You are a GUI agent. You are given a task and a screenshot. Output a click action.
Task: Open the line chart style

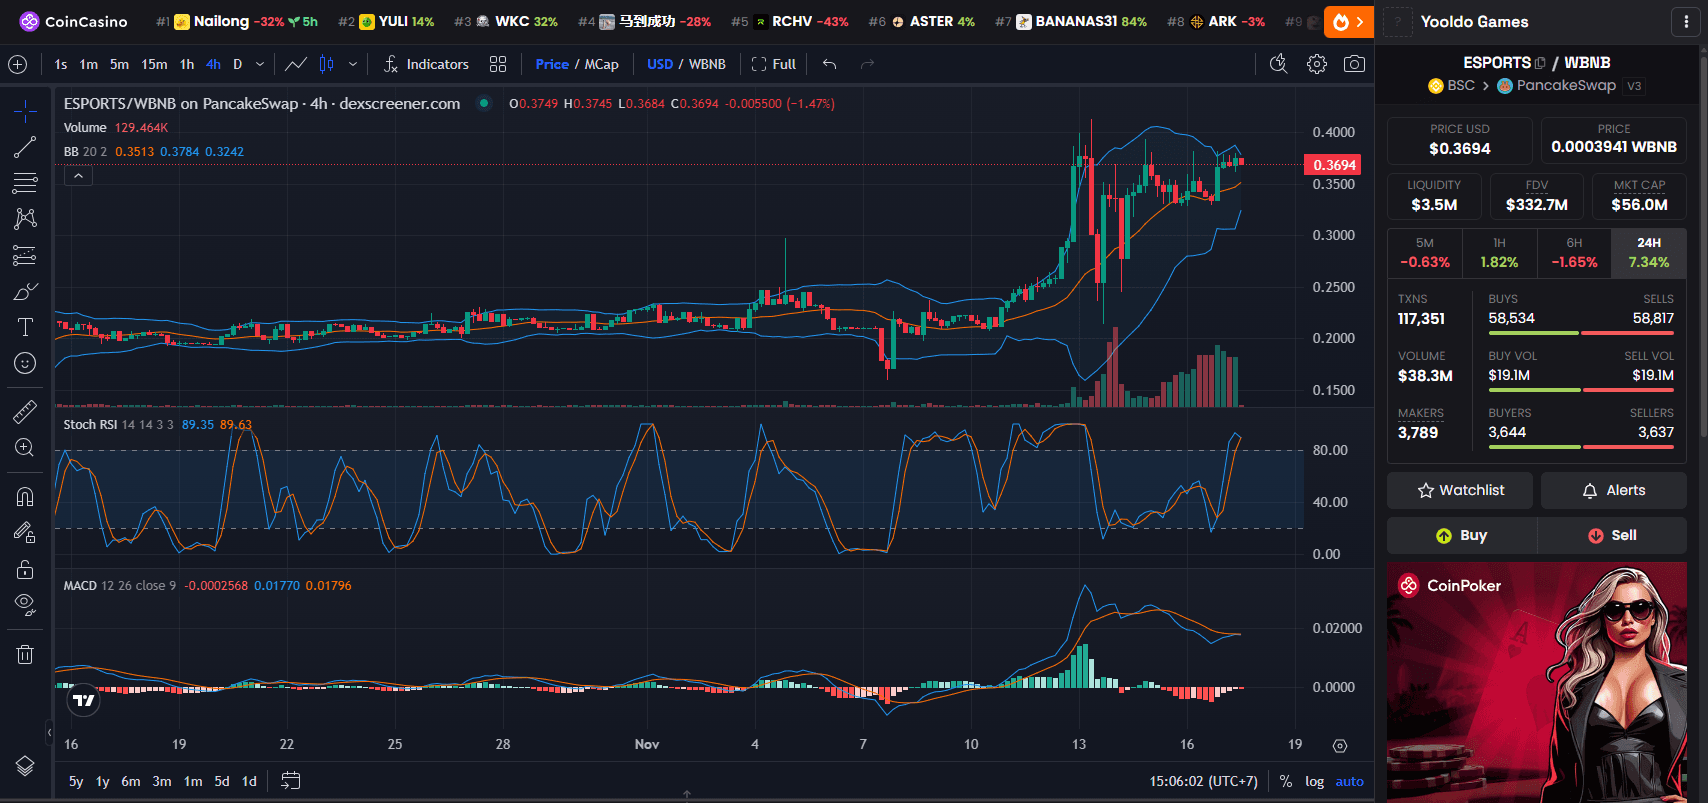tap(295, 64)
